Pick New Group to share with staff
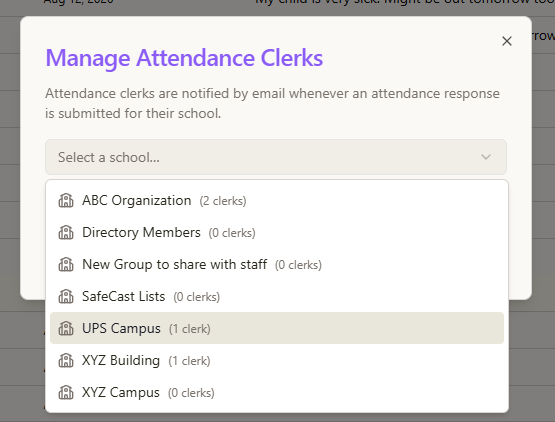Image resolution: width=555 pixels, height=422 pixels. [x=277, y=264]
